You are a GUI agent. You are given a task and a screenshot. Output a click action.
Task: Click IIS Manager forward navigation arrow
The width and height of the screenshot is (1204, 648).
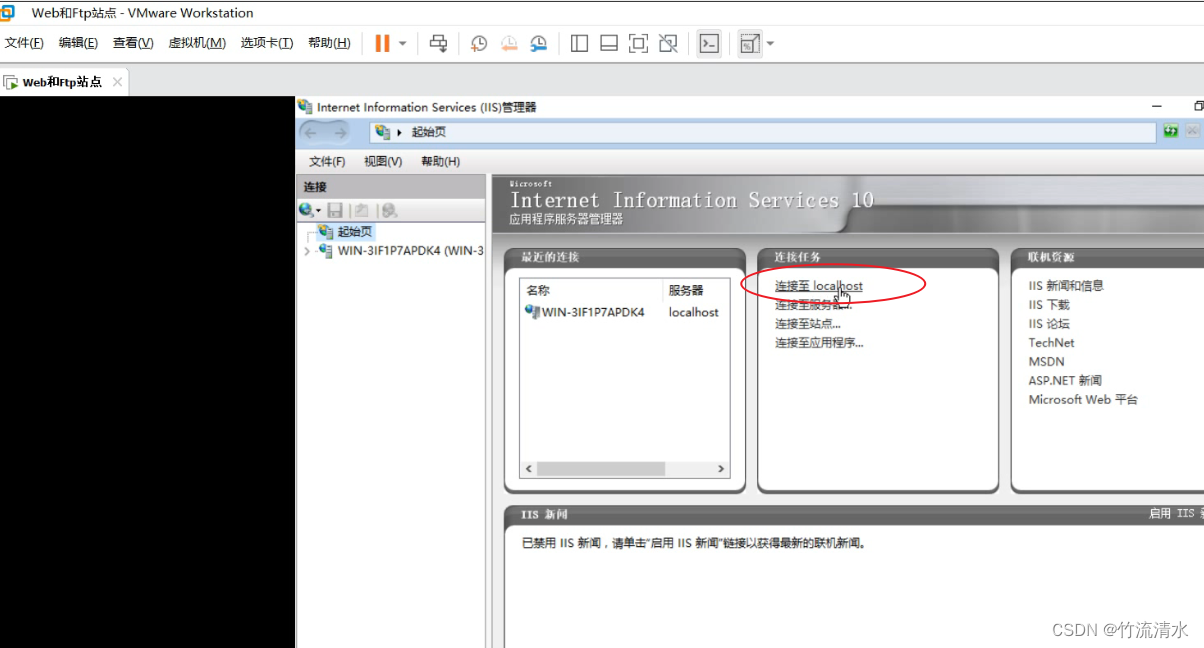341,132
